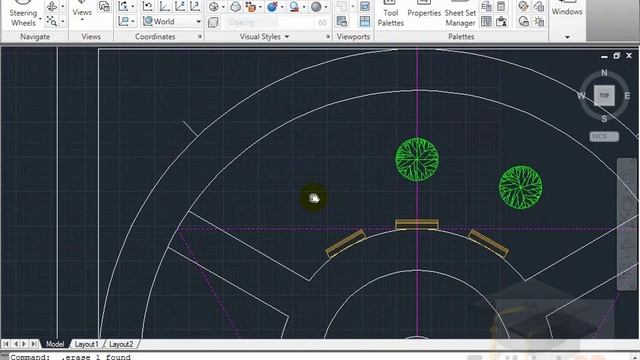640x360 pixels.
Task: Open the Pan tool flyout arrow
Action: click(62, 6)
